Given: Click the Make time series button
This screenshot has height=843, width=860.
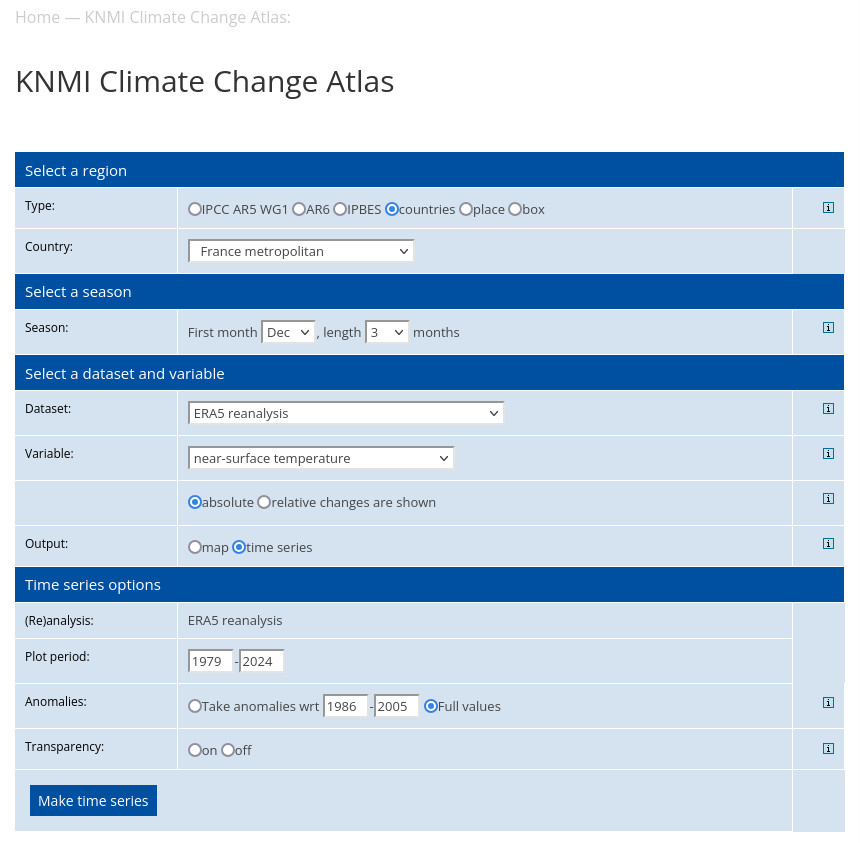Looking at the screenshot, I should pyautogui.click(x=93, y=801).
